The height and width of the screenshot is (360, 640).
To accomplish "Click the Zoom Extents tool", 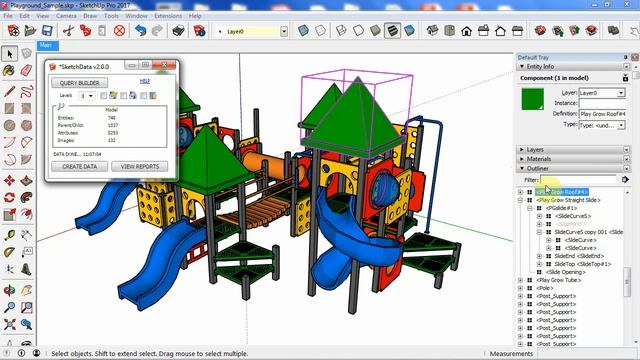I will click(x=9, y=324).
